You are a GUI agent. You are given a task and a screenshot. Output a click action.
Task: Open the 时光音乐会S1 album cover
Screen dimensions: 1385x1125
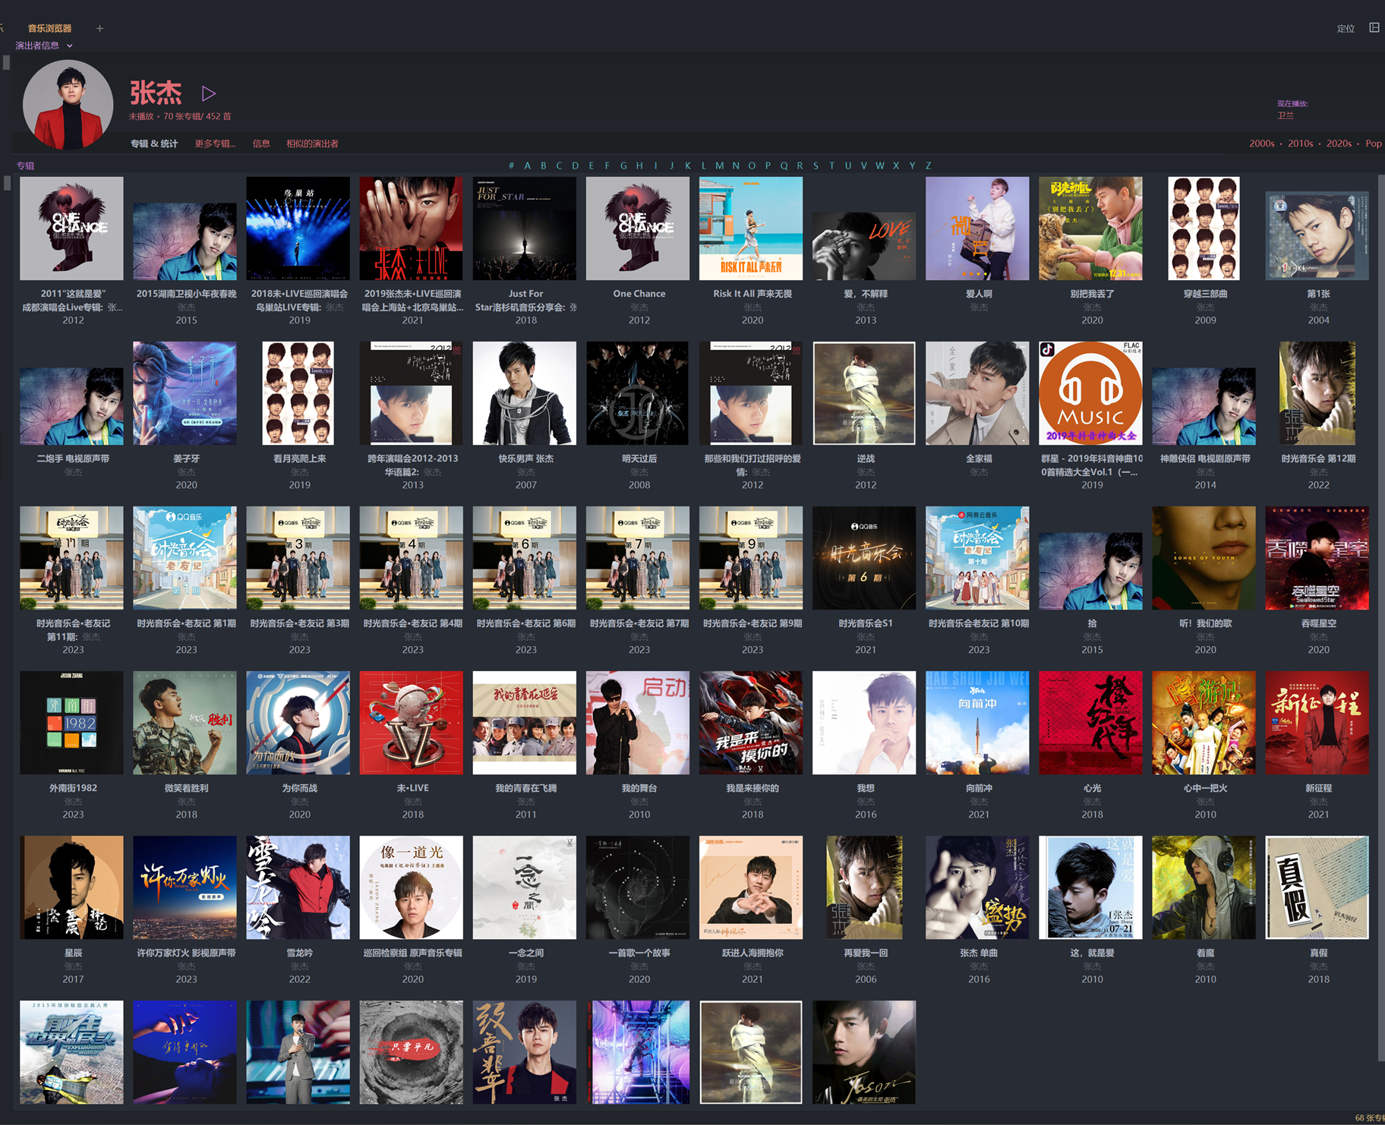(x=865, y=558)
